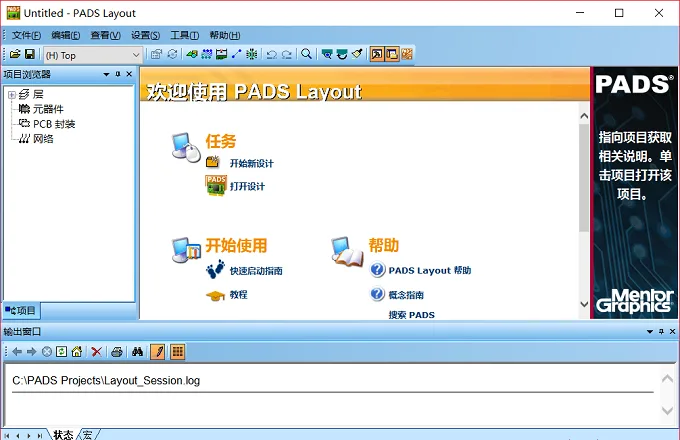680x440 pixels.
Task: Close the 输出窗口 panel
Action: (672, 331)
